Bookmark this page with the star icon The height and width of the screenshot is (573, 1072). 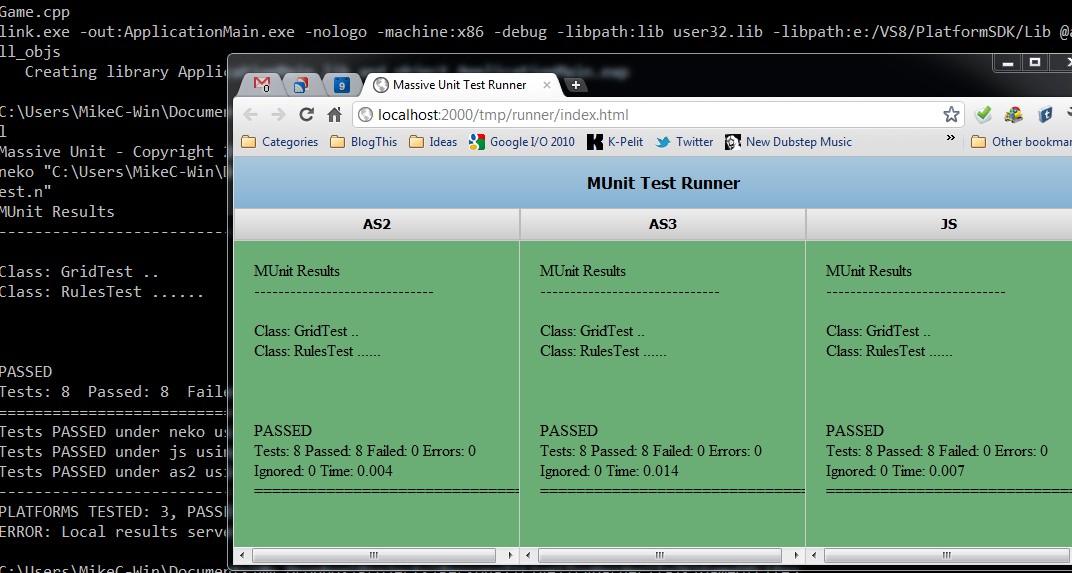[951, 114]
